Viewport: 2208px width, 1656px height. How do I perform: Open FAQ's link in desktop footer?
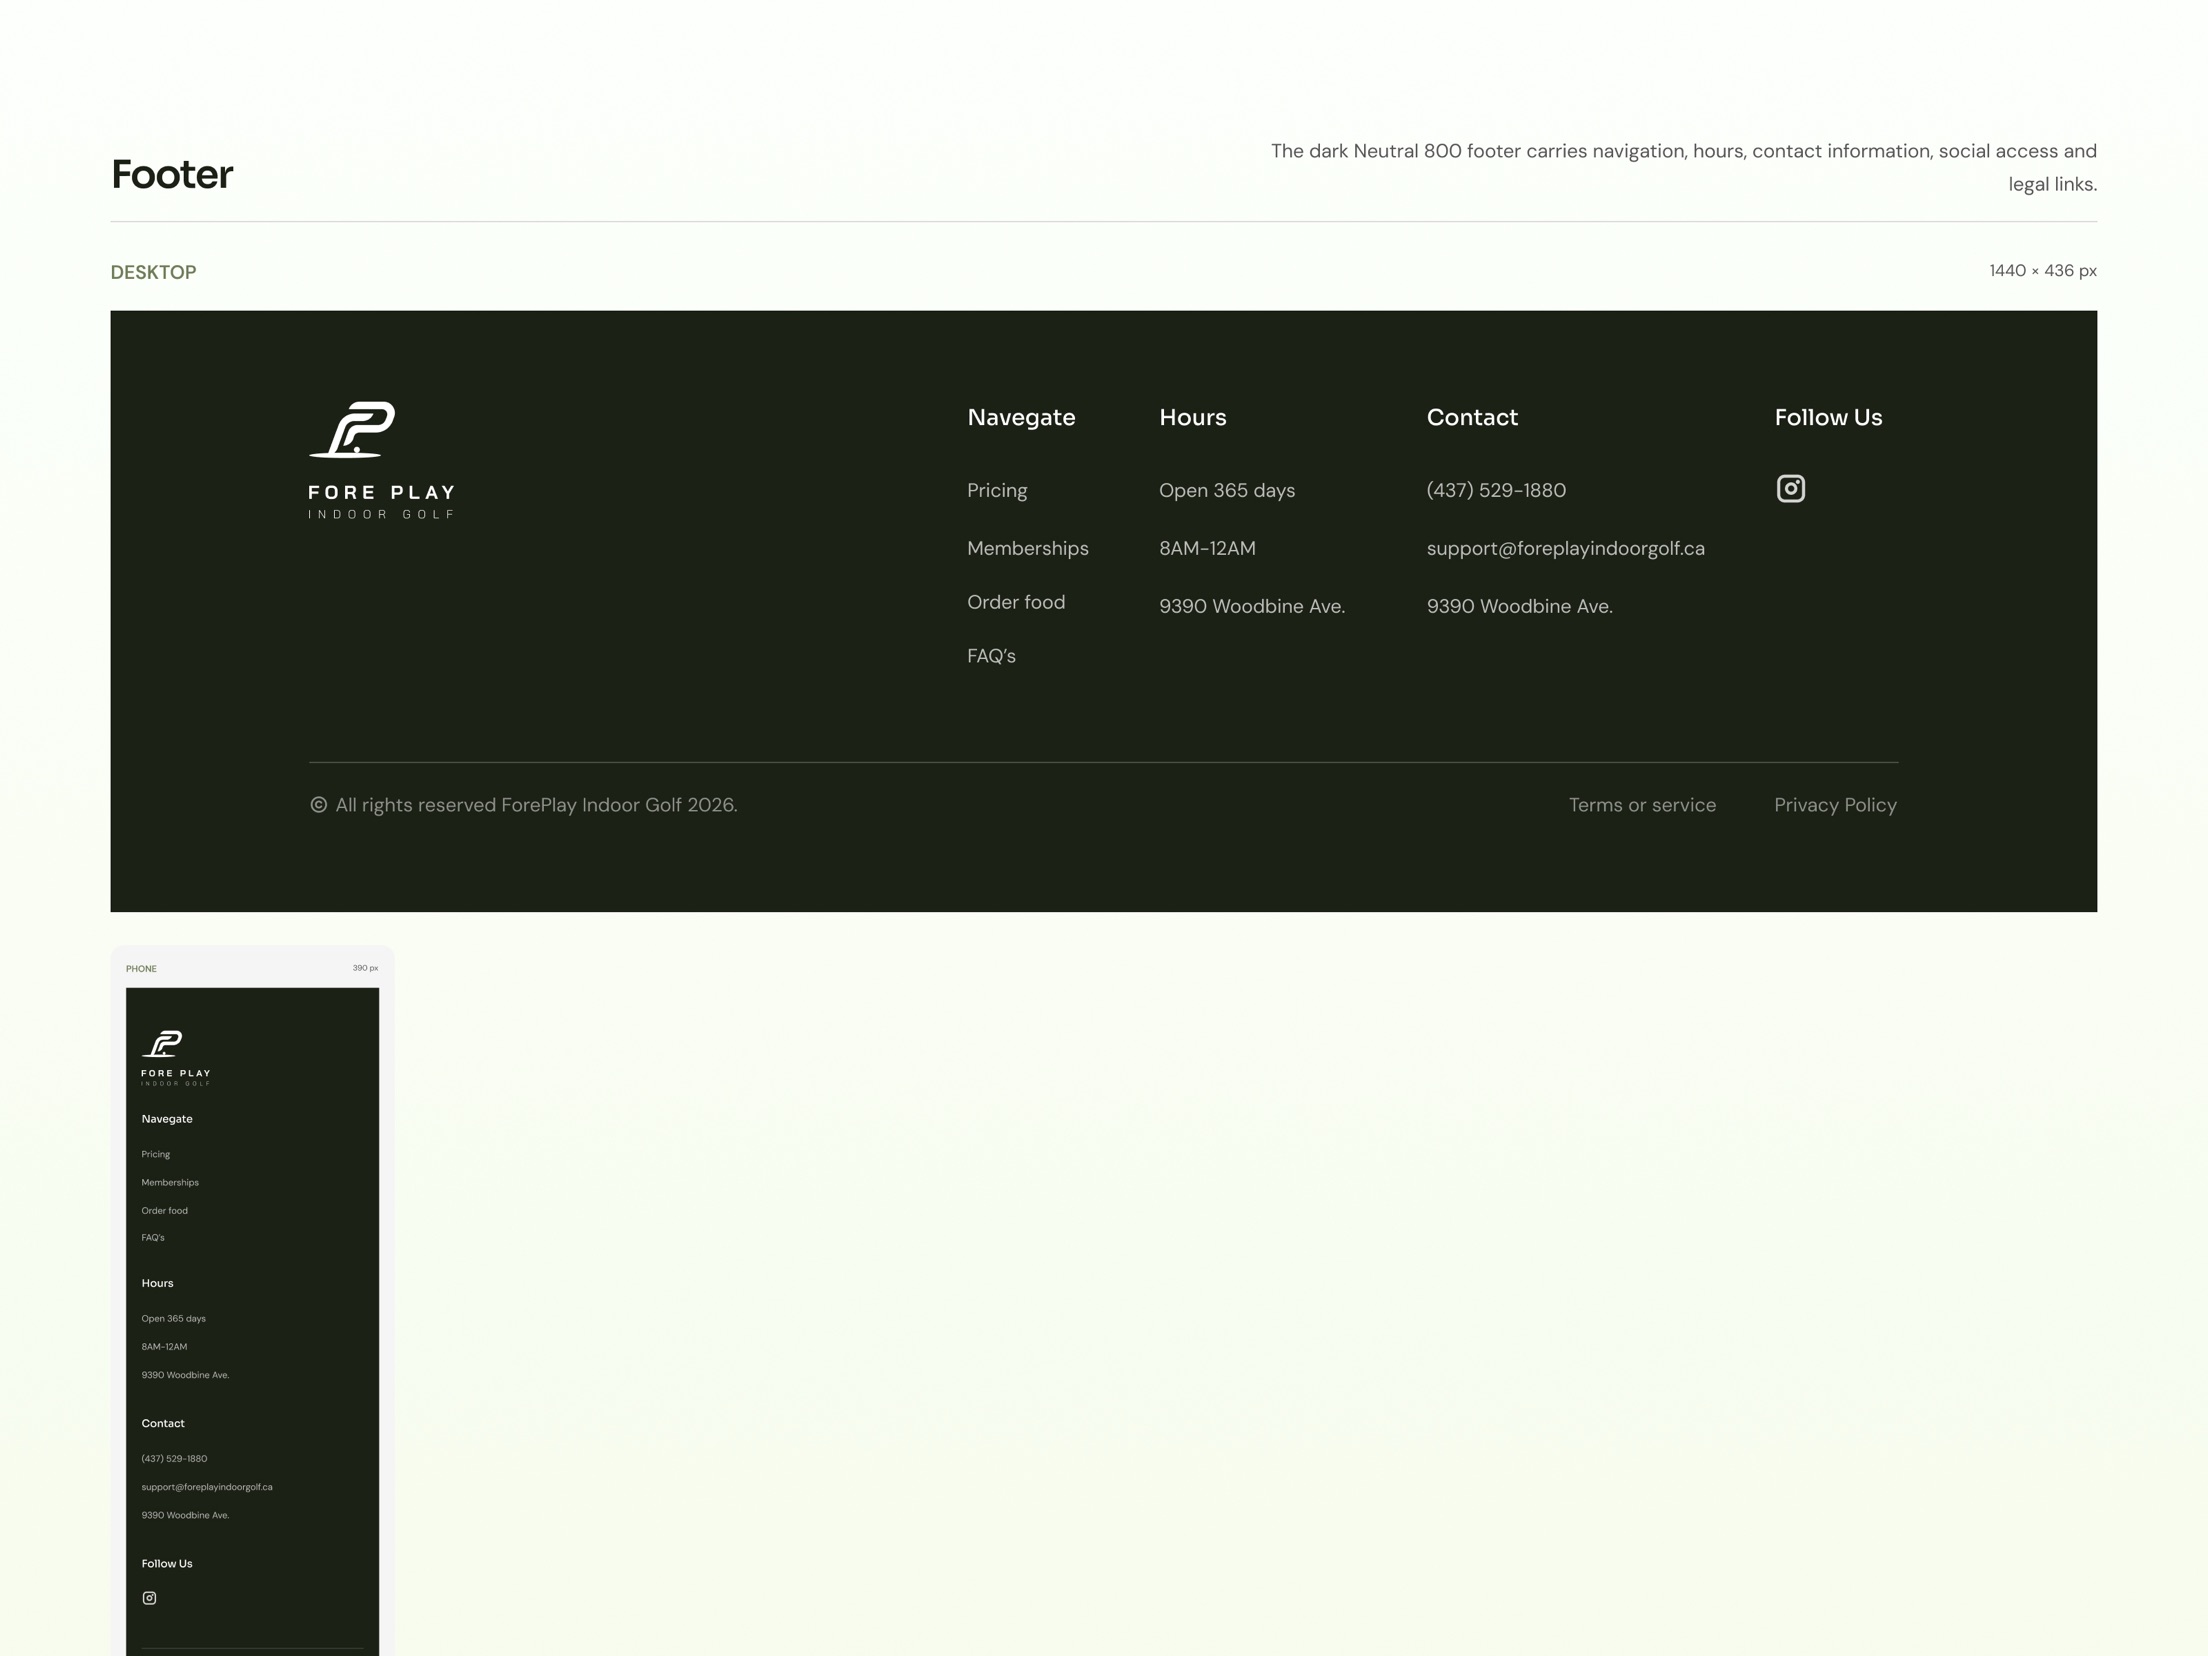pyautogui.click(x=991, y=656)
